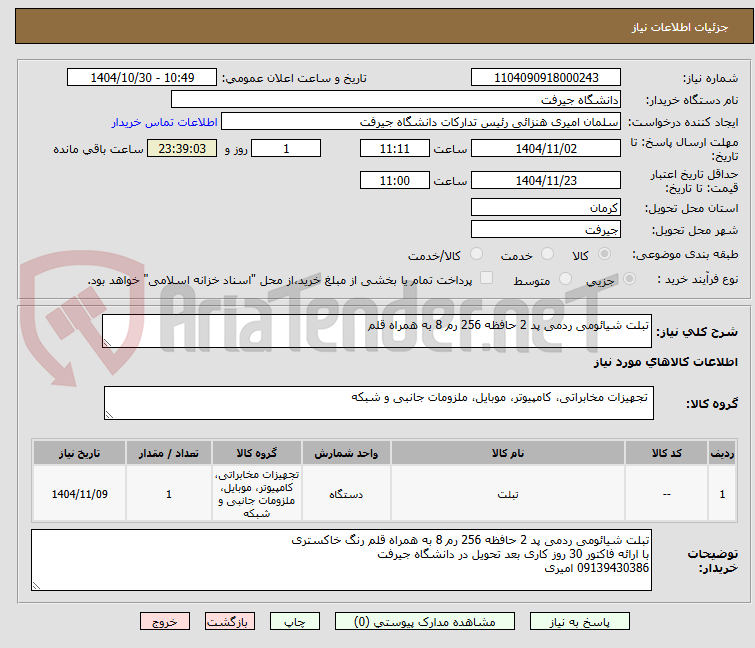Screen dimensions: 755x648
Task: Click the چاپ print button
Action: (294, 622)
